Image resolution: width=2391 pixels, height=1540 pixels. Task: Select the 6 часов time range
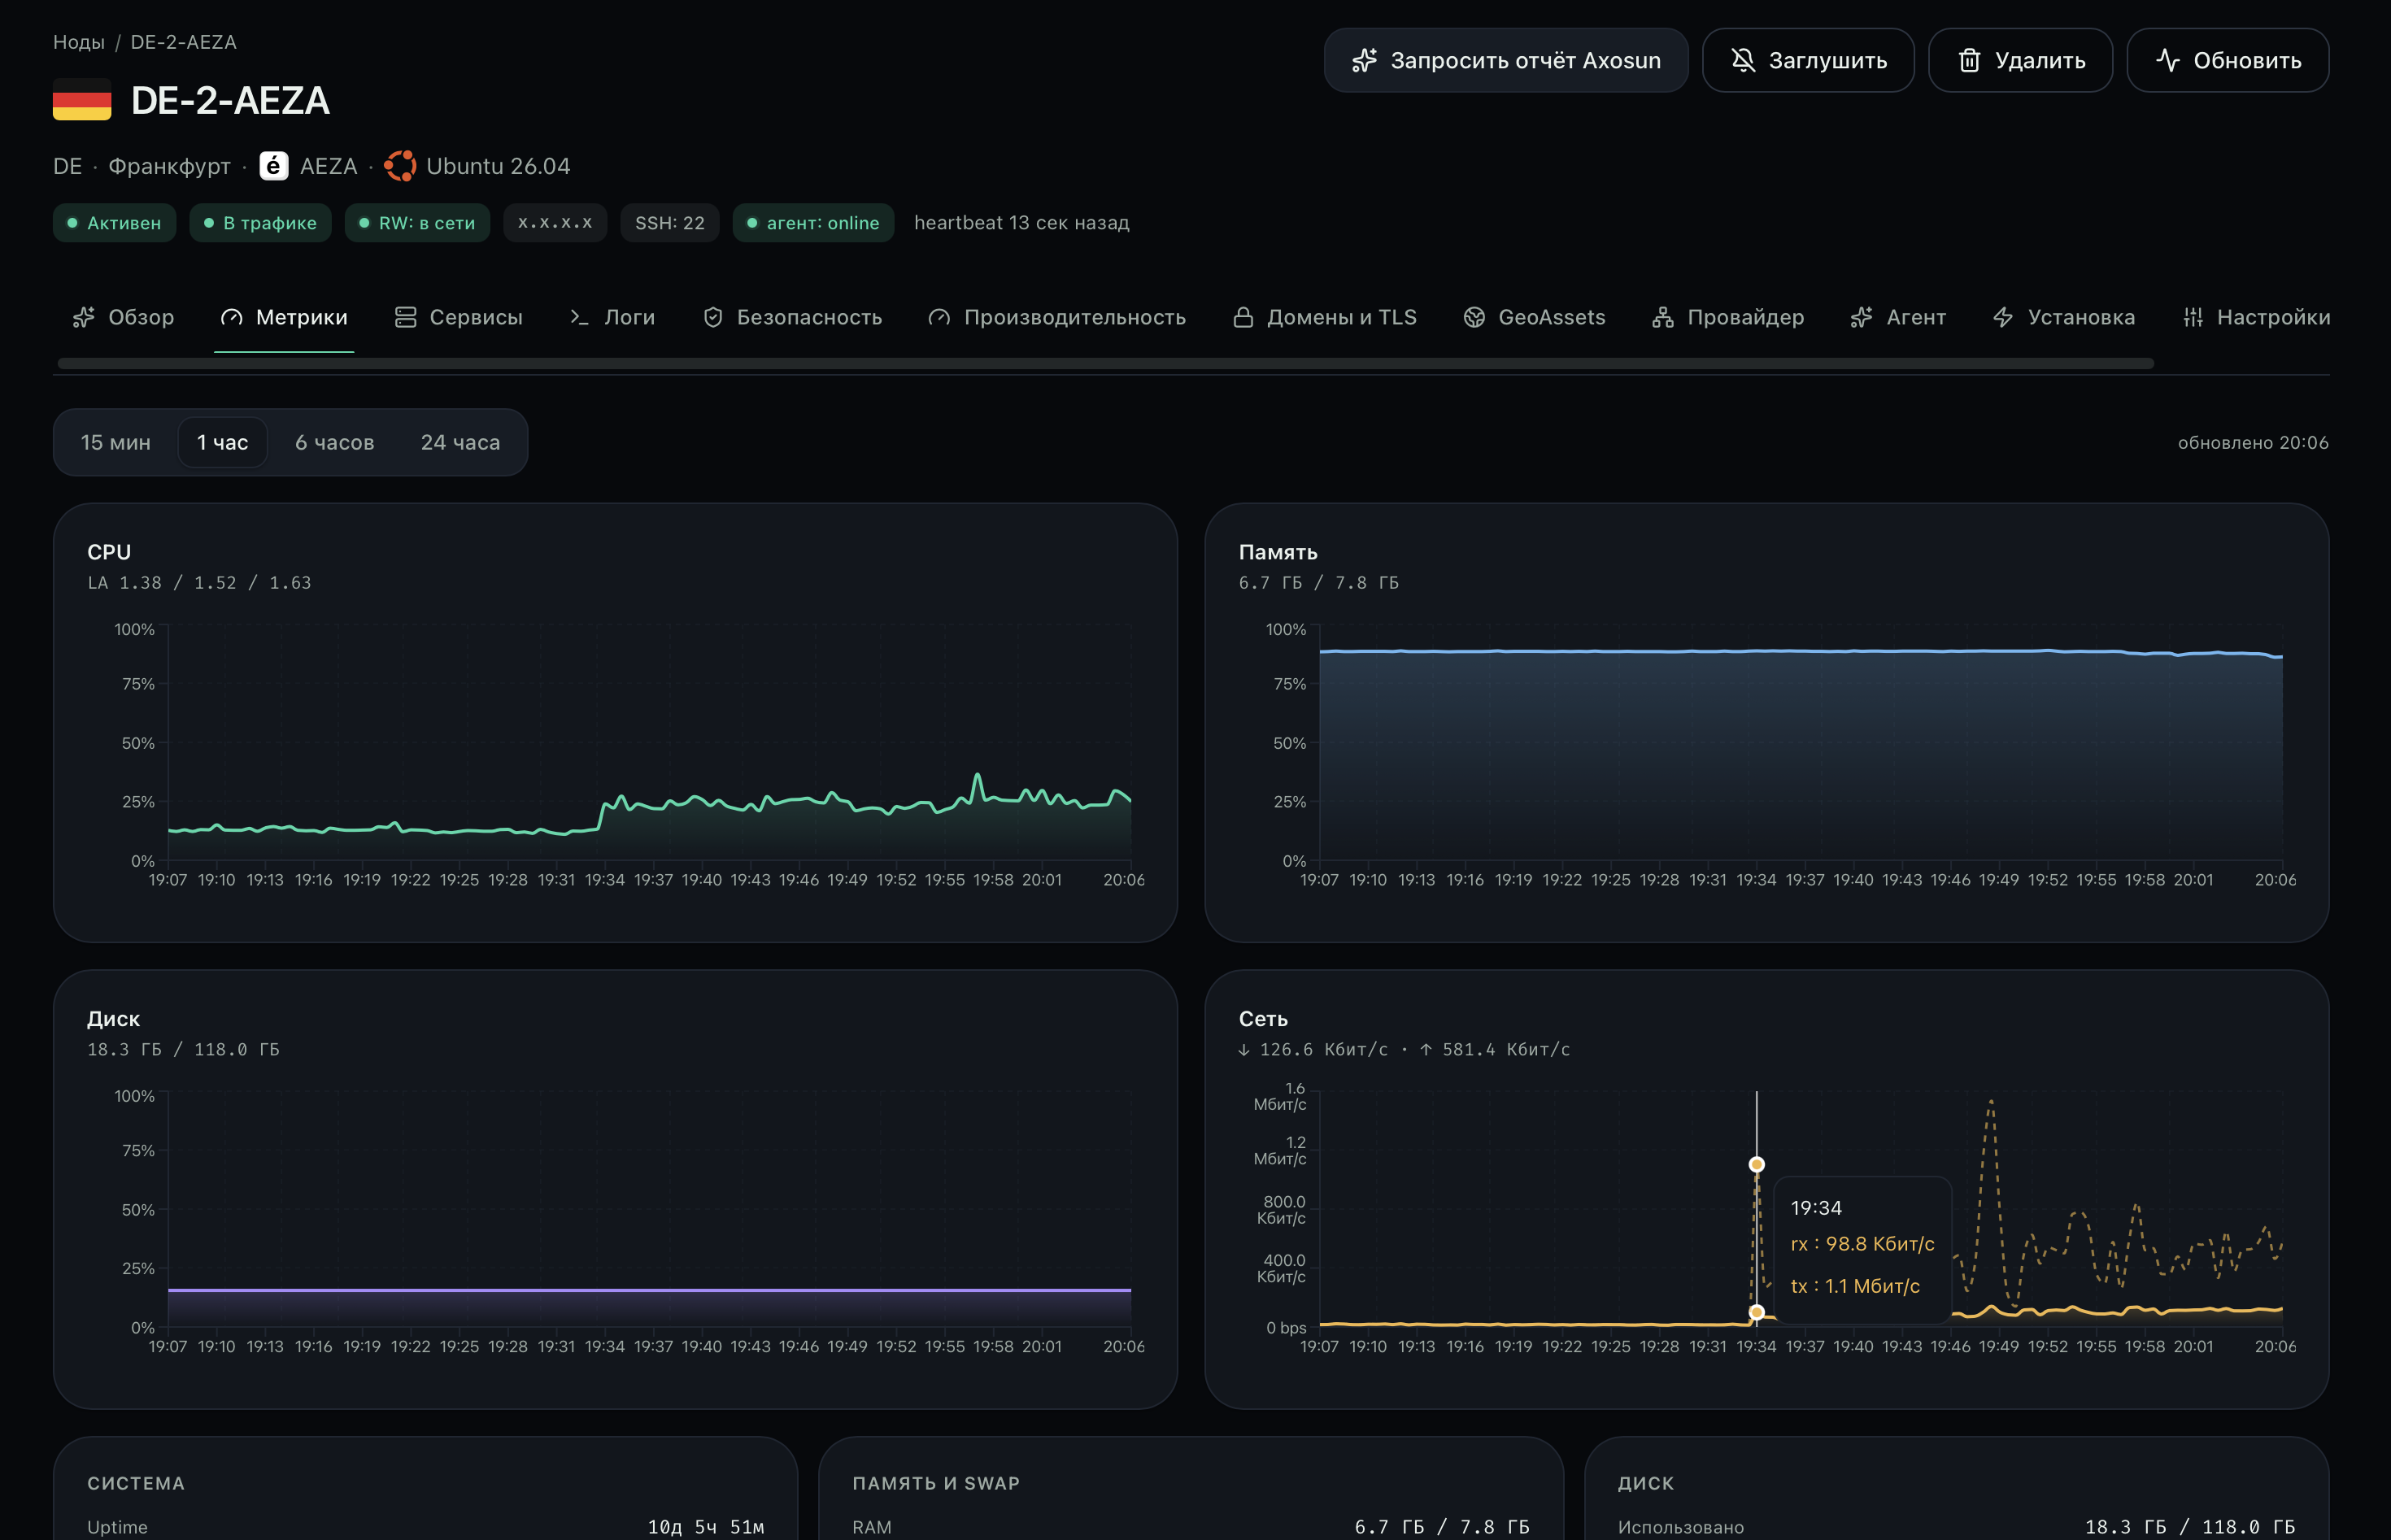[335, 442]
